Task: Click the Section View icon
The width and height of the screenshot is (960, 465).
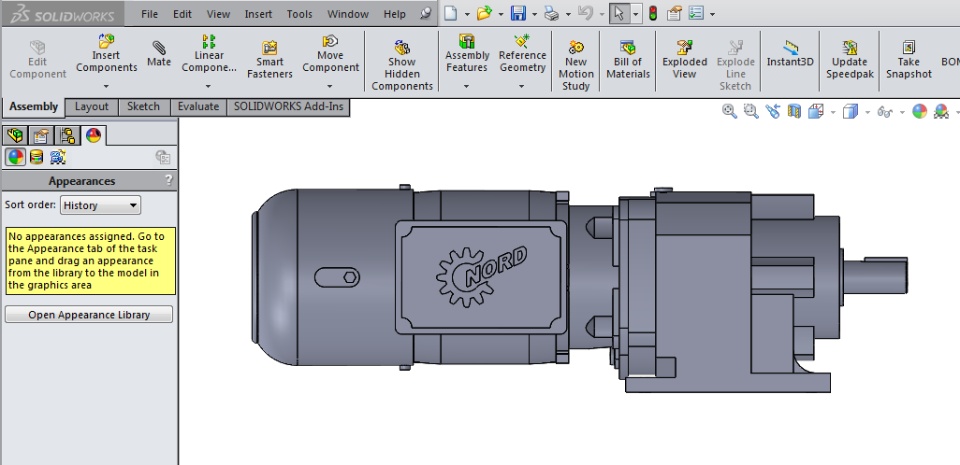Action: click(x=794, y=111)
